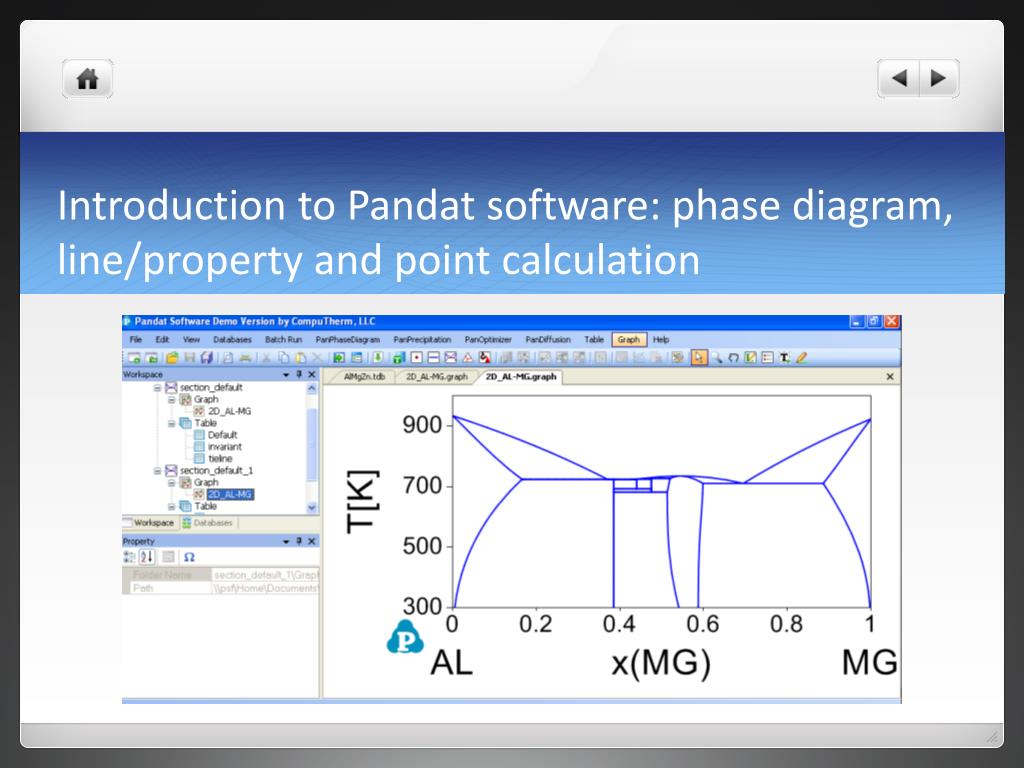This screenshot has height=768, width=1024.
Task: Run line calculation toolbar icon
Action: tap(434, 357)
